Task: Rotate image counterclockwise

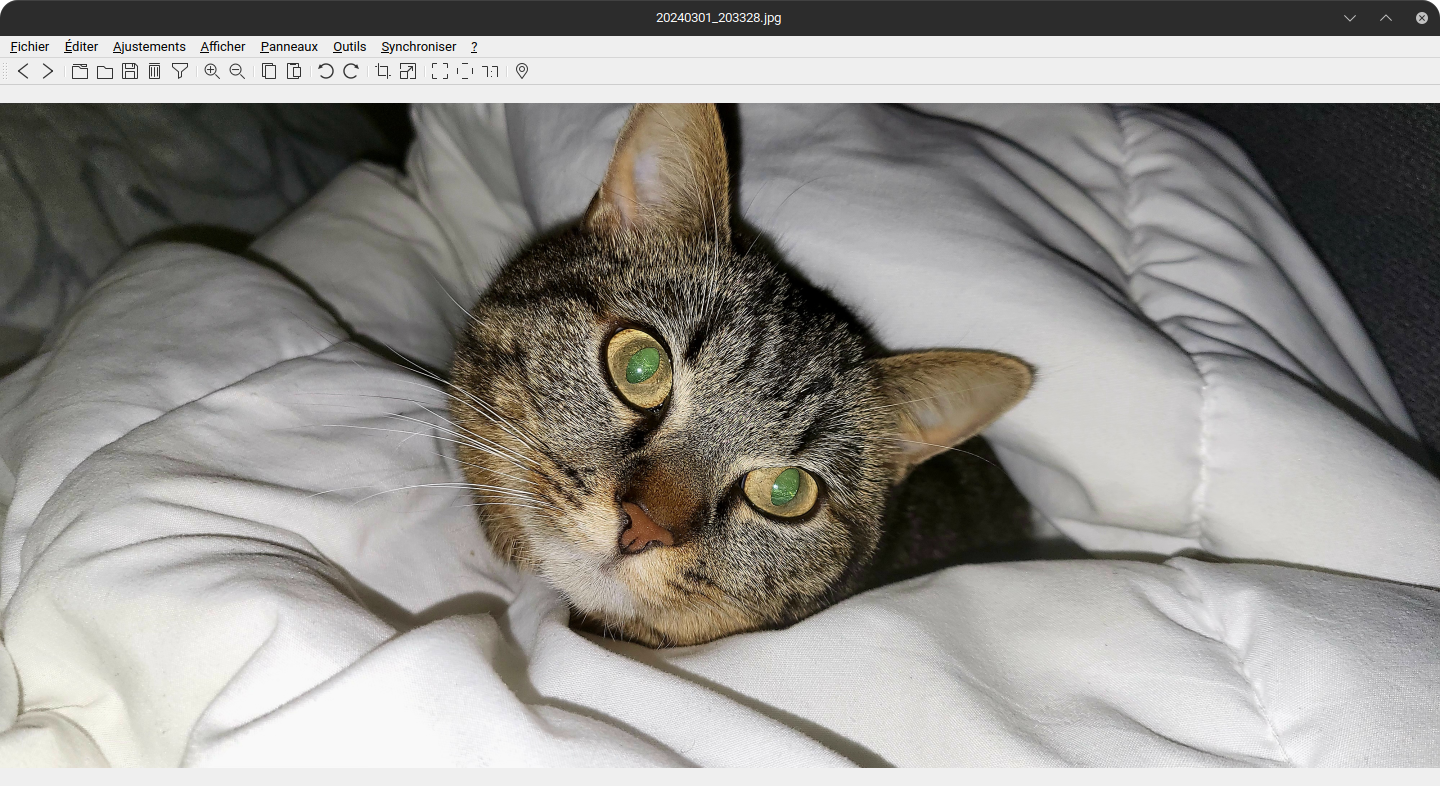Action: 325,71
